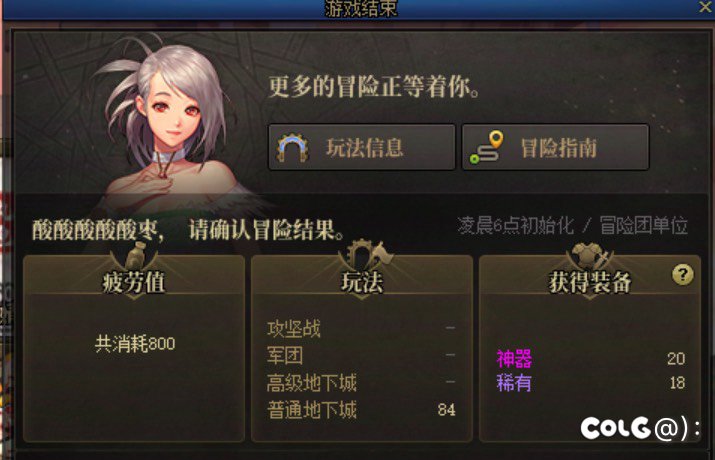Image resolution: width=715 pixels, height=460 pixels.
Task: Click the 攻坚战 row
Action: click(x=361, y=329)
